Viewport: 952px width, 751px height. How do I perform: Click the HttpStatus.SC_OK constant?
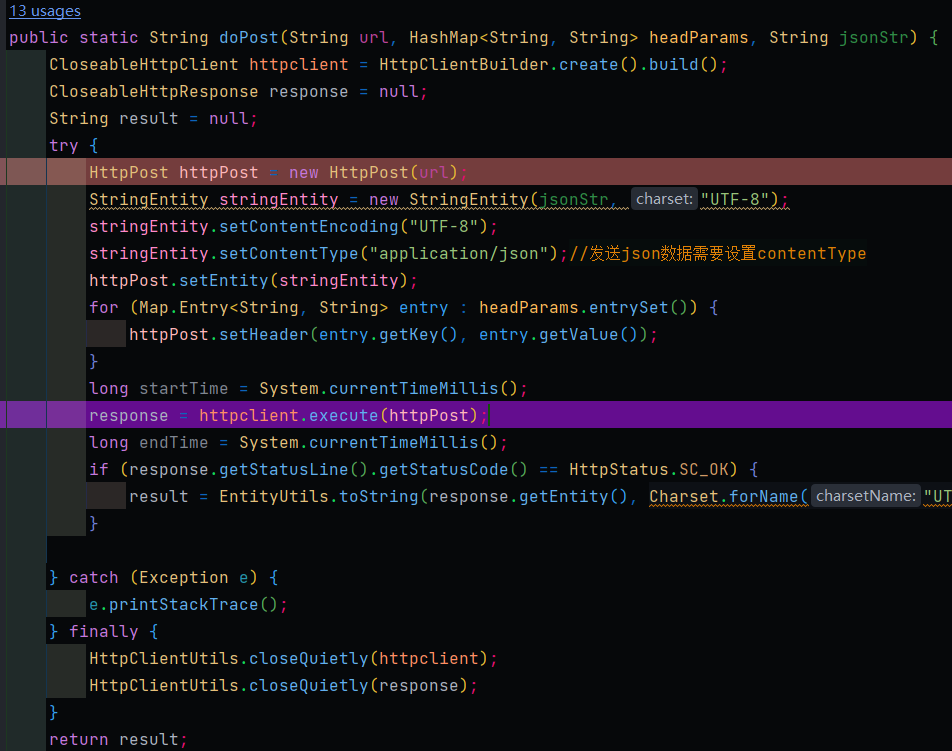[650, 468]
